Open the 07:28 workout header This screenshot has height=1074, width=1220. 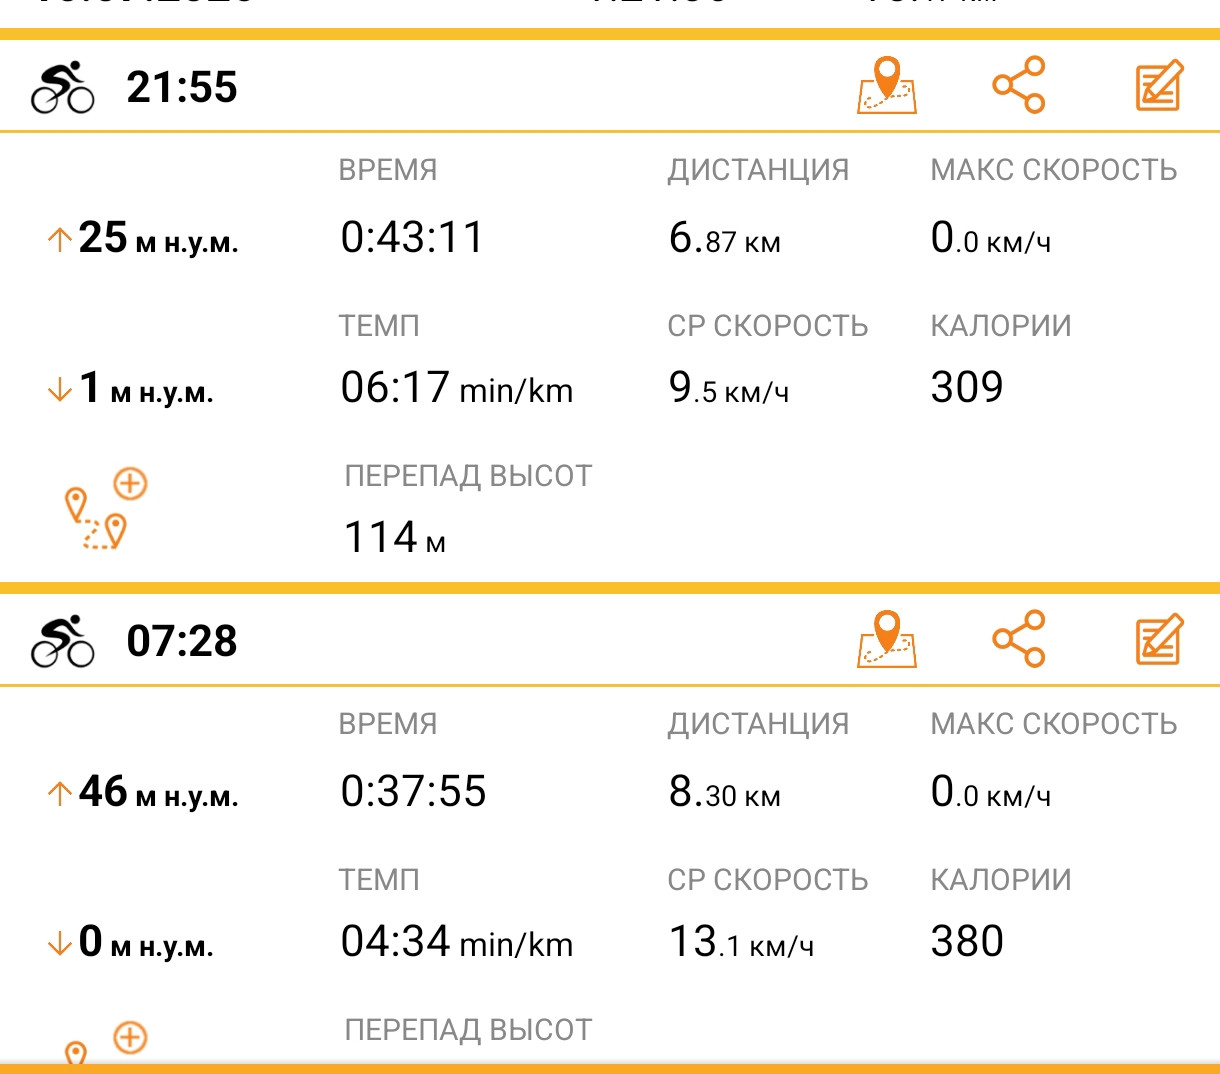click(610, 640)
